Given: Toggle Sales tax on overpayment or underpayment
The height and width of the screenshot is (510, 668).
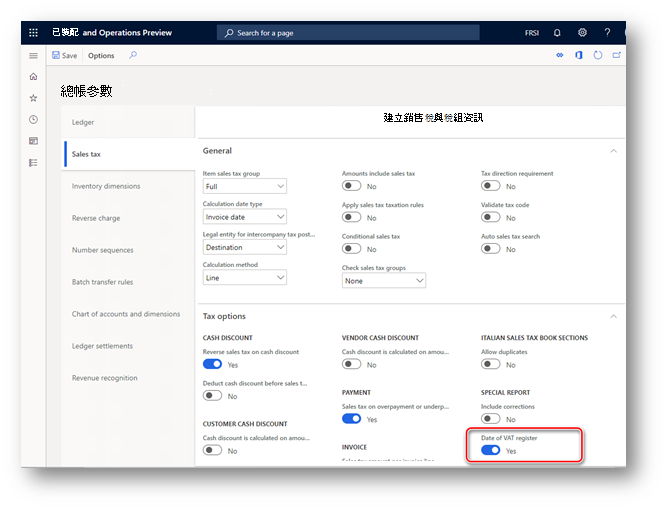Looking at the screenshot, I should [351, 419].
